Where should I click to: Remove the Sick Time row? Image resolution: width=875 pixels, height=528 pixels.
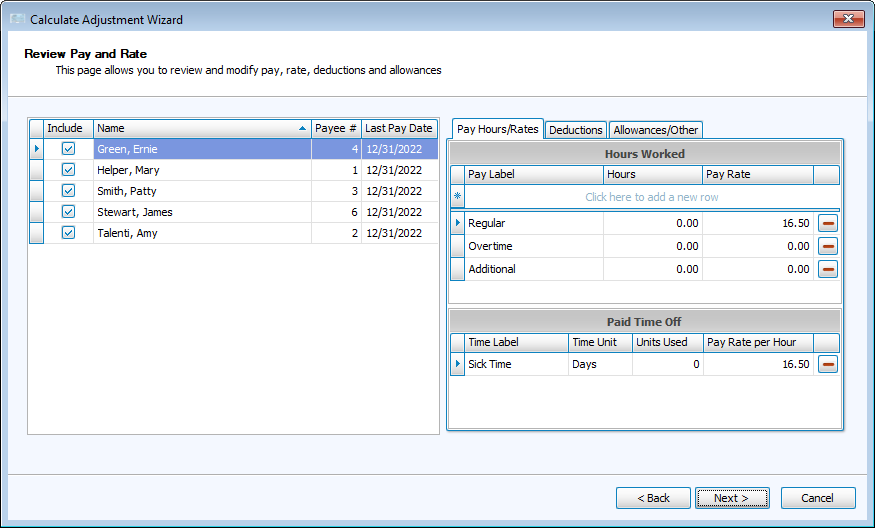(x=828, y=364)
